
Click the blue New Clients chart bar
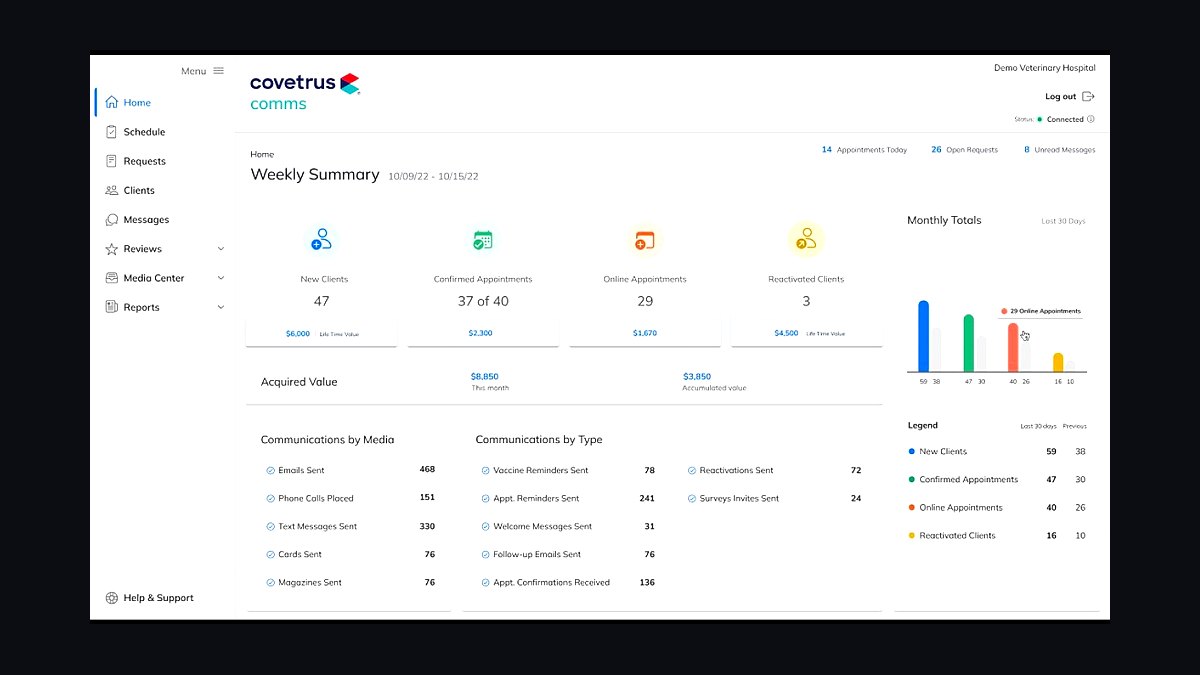923,336
